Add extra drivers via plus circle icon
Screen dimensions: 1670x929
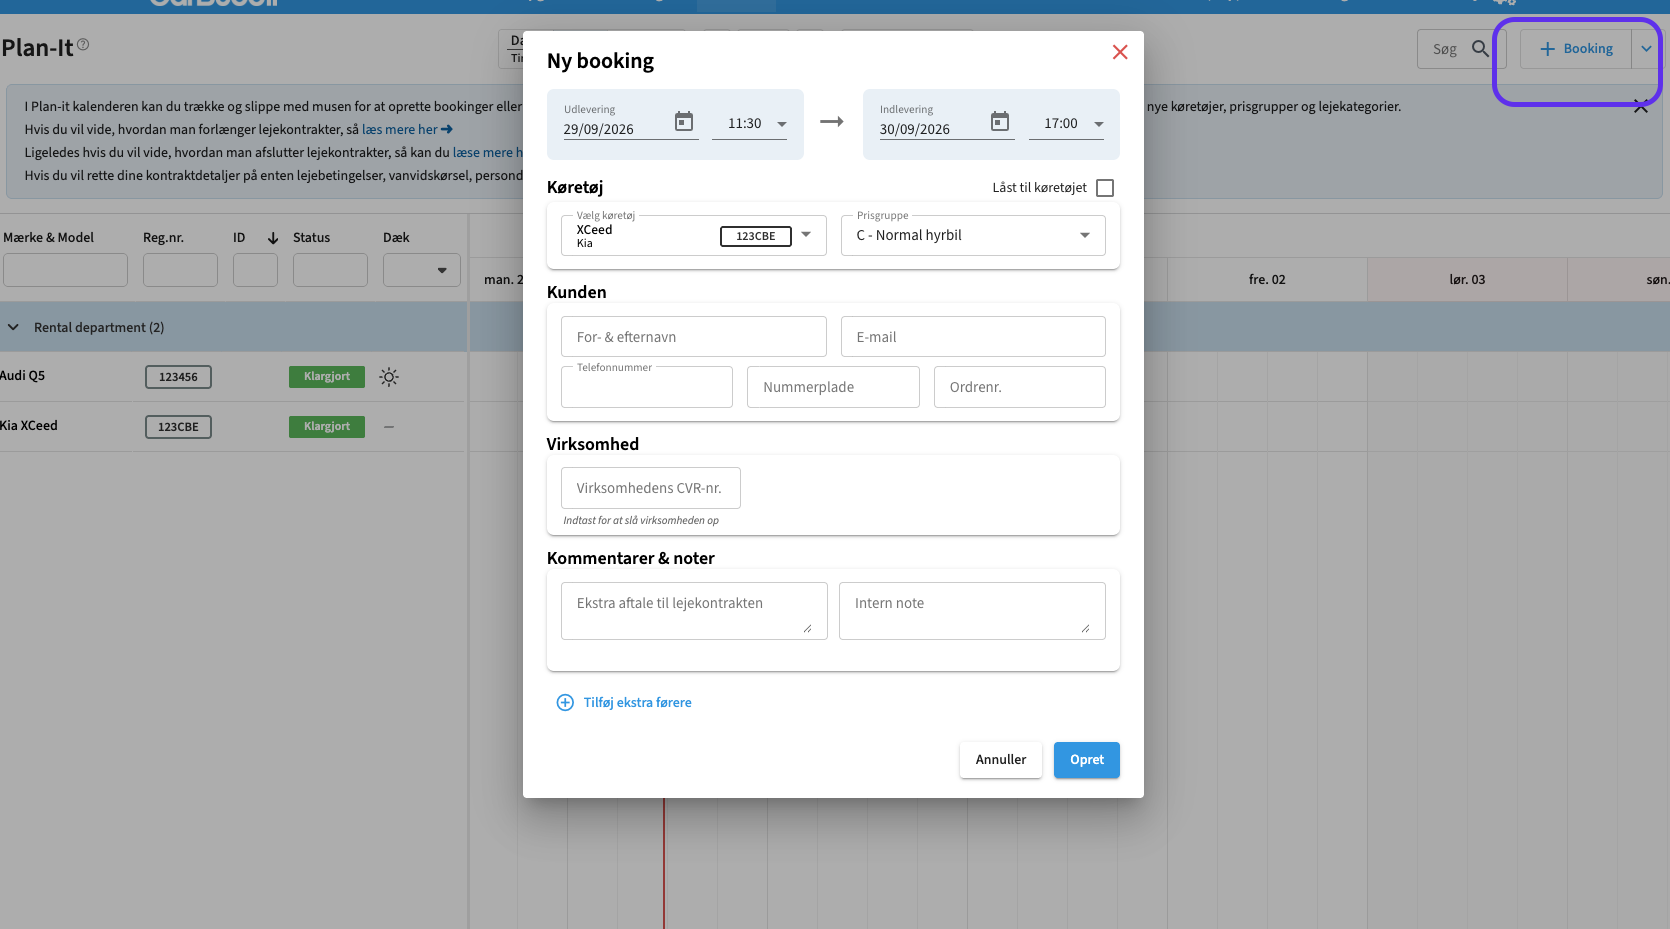coord(565,703)
